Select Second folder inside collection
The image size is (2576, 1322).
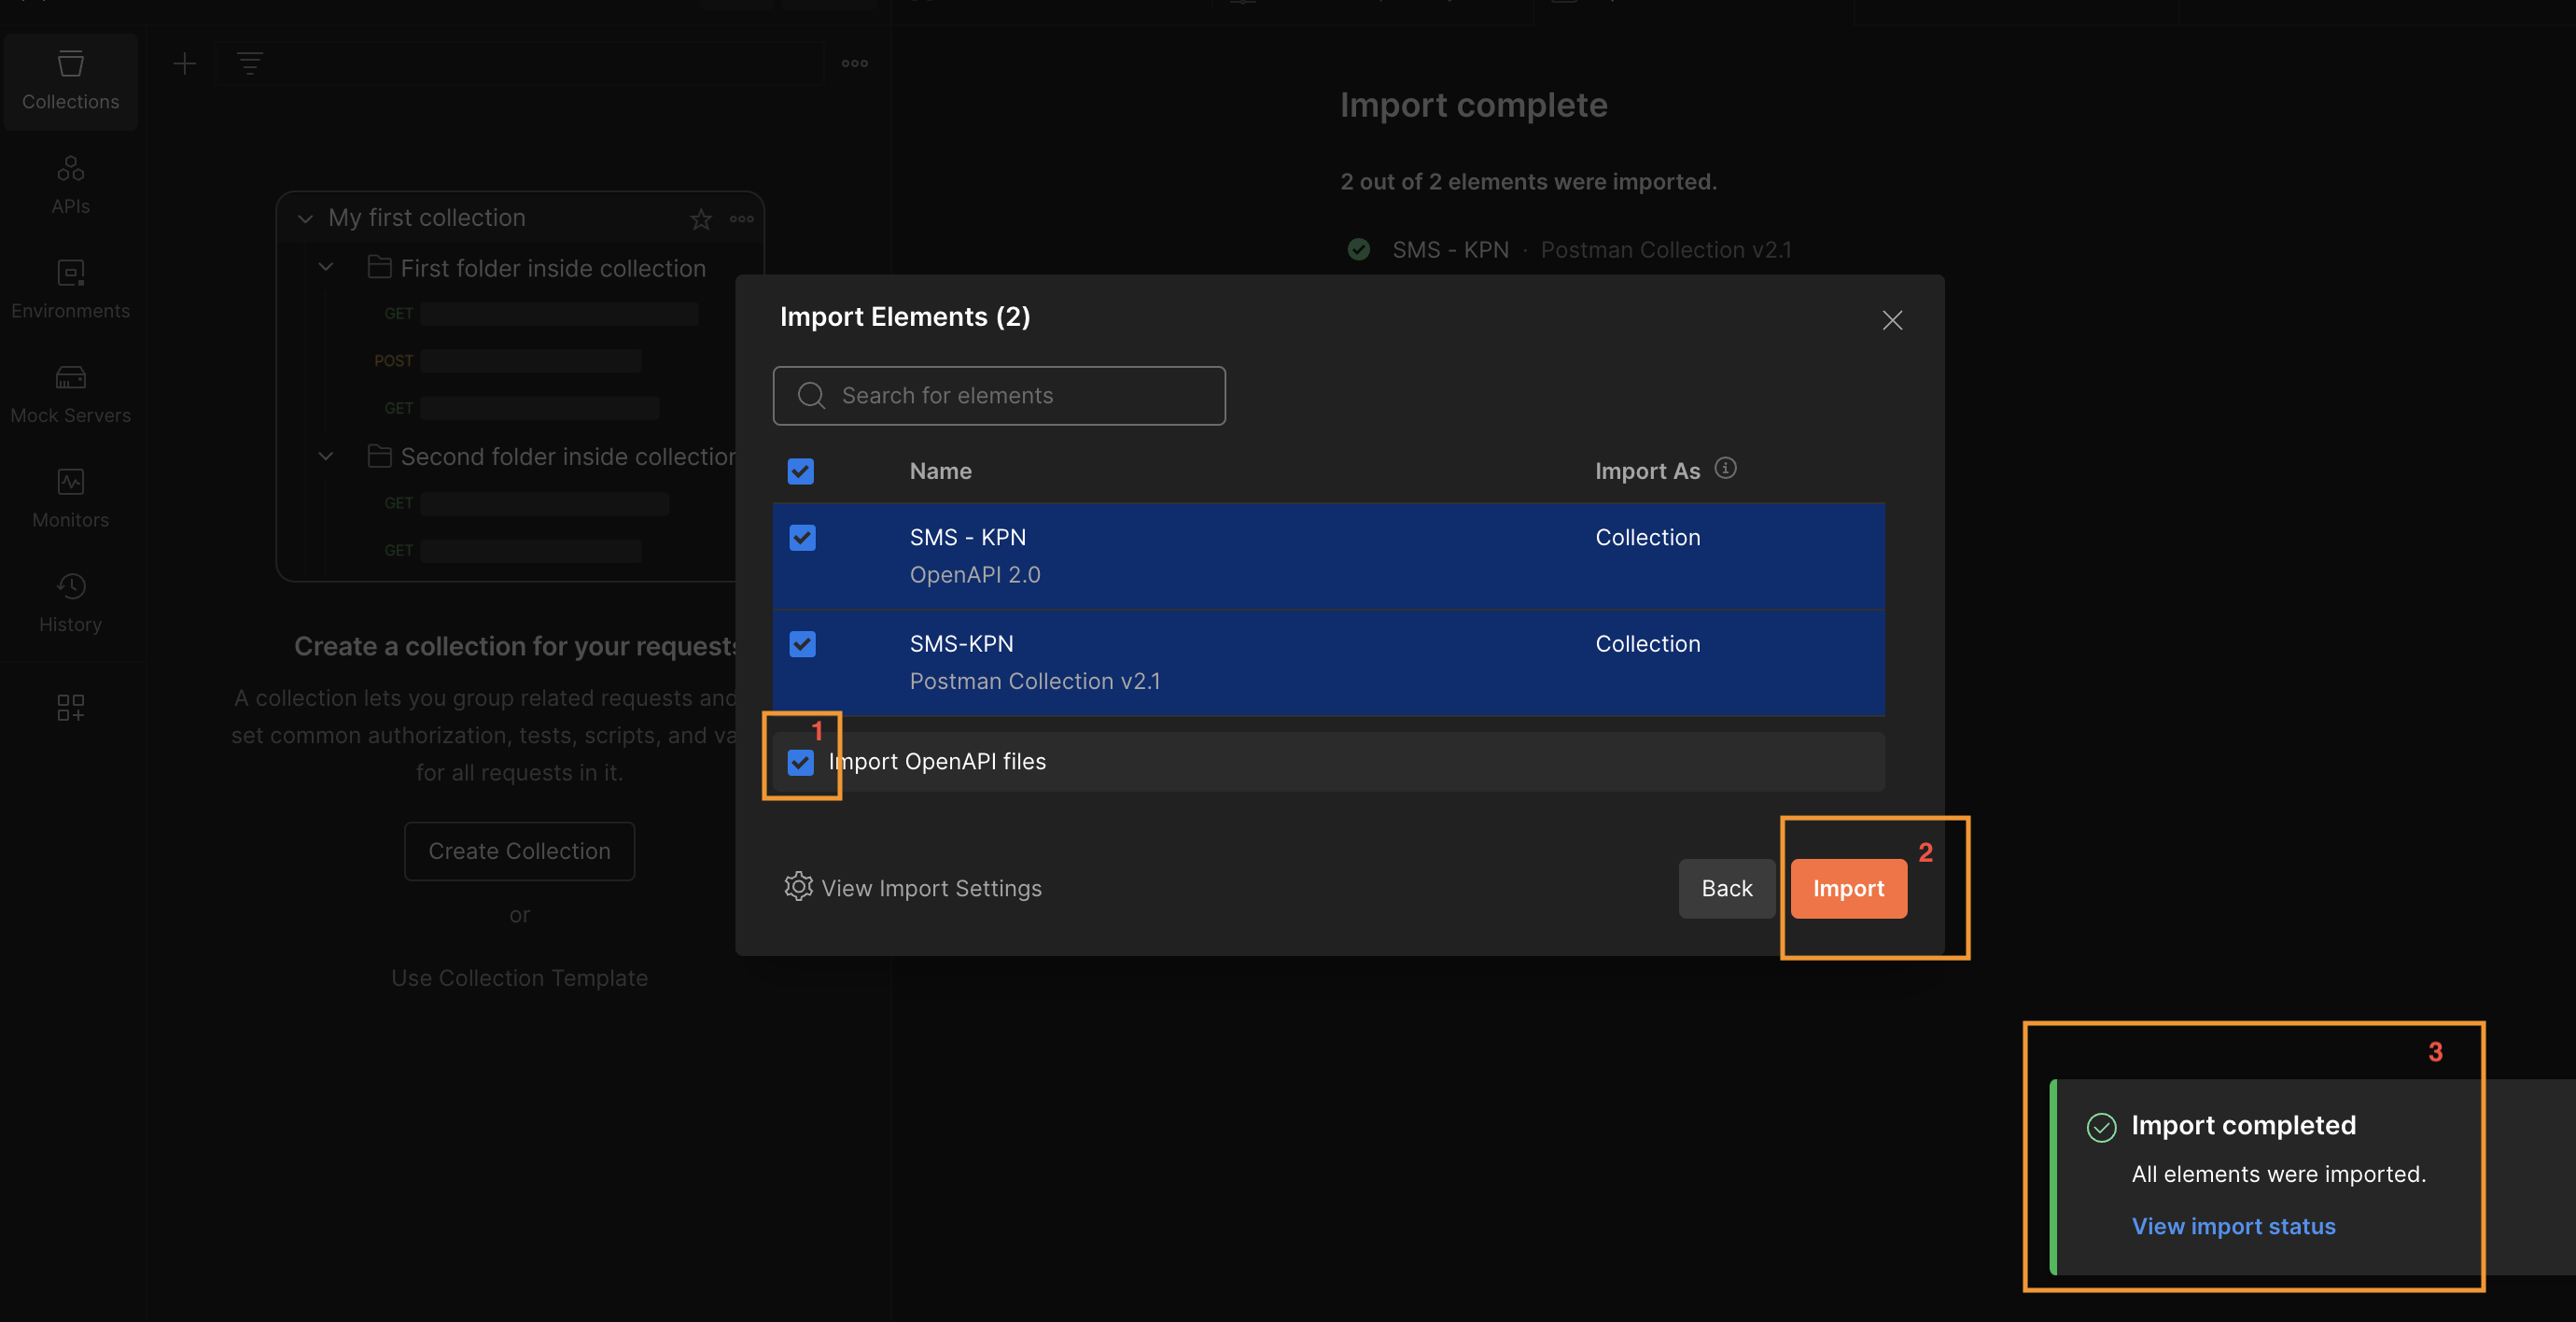tap(567, 456)
